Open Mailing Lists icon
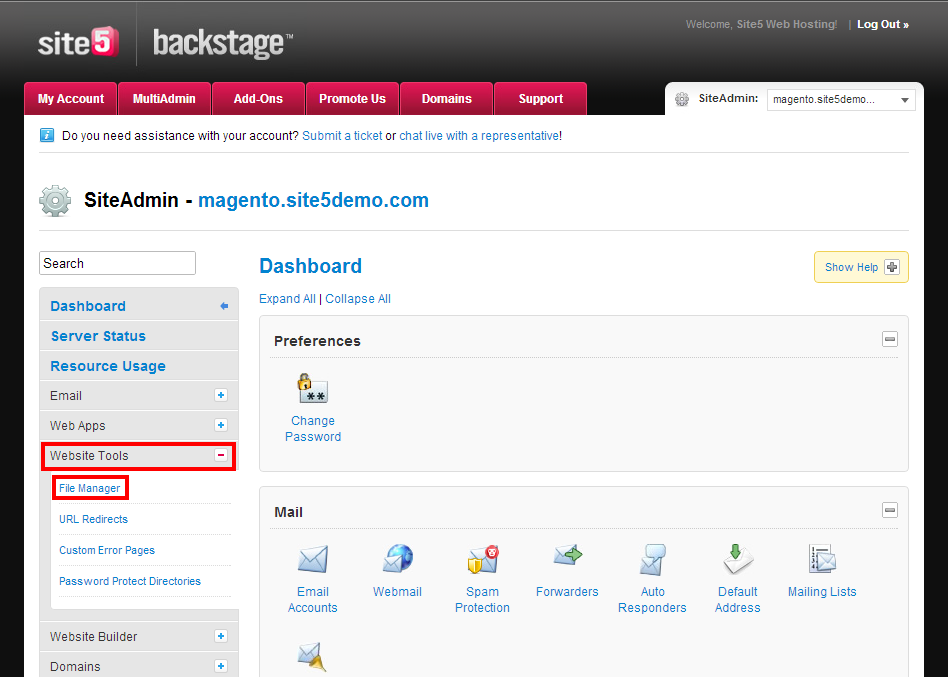 (x=822, y=558)
